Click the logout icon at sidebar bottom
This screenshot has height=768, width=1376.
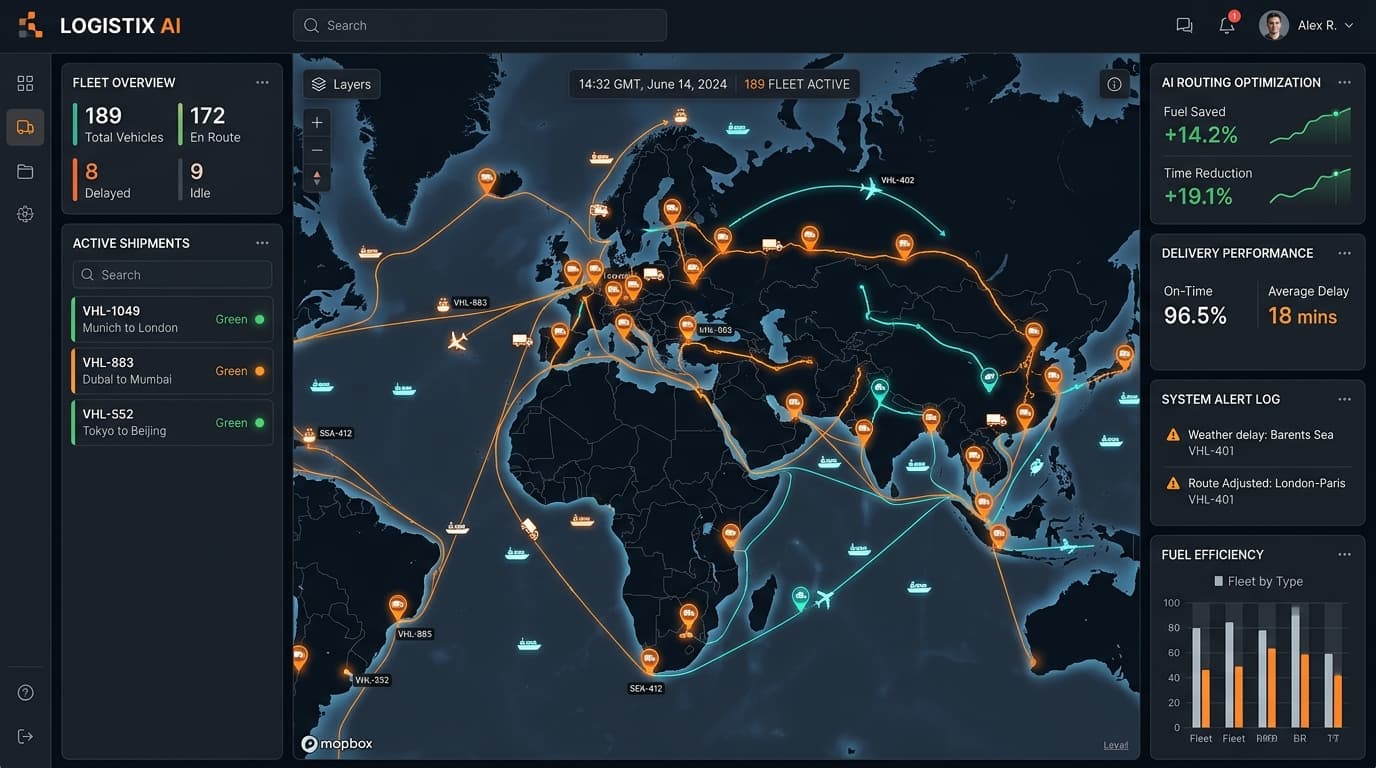[25, 736]
